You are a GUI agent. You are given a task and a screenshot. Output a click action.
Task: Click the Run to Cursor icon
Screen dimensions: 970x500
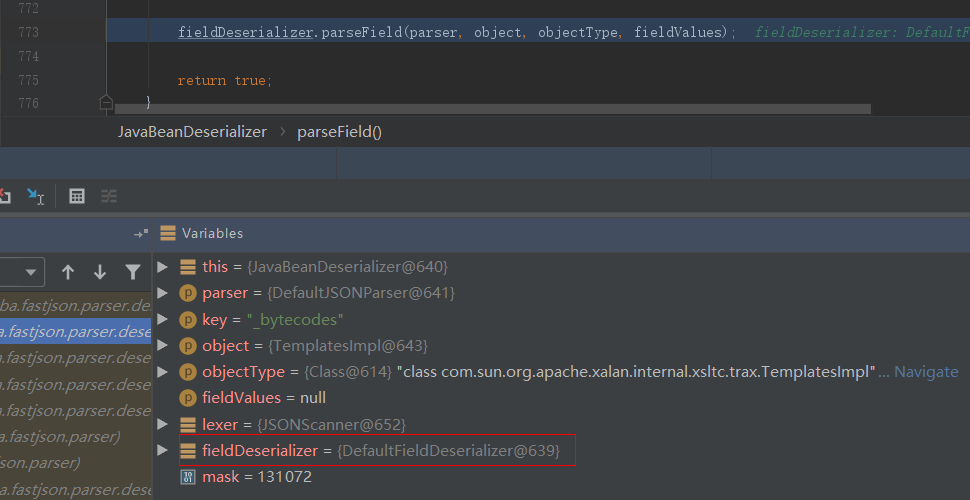pos(35,196)
